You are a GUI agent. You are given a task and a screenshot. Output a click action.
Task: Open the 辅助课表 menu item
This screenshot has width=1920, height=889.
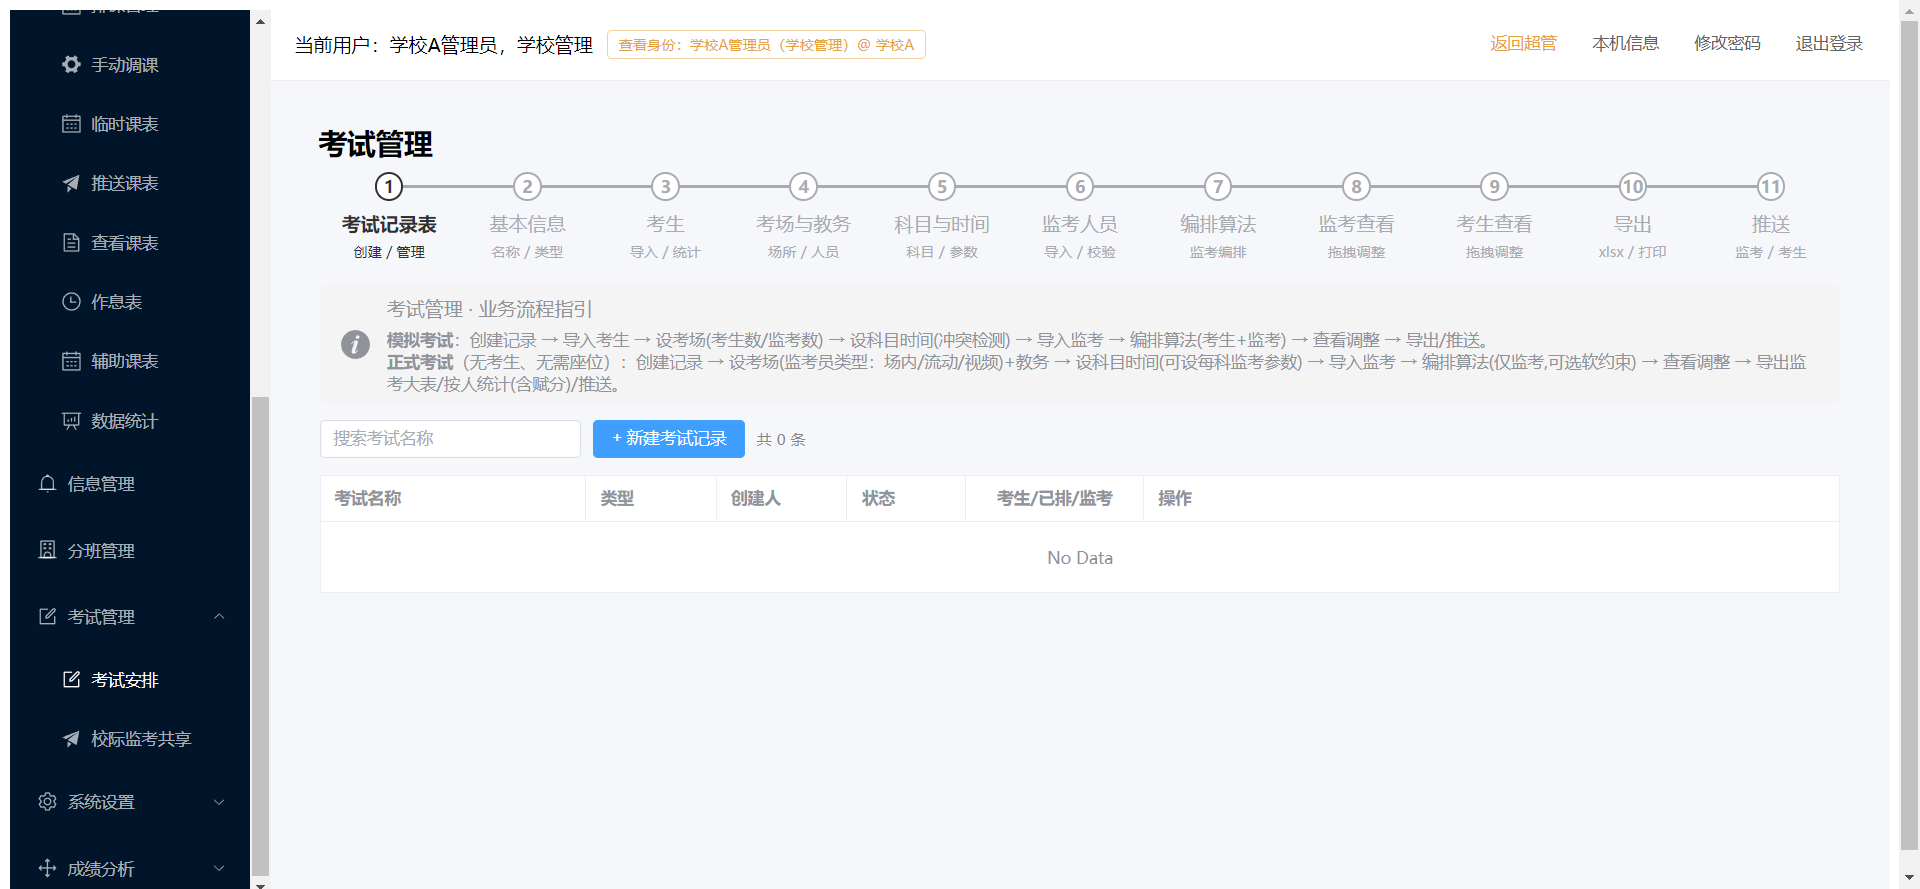[130, 361]
